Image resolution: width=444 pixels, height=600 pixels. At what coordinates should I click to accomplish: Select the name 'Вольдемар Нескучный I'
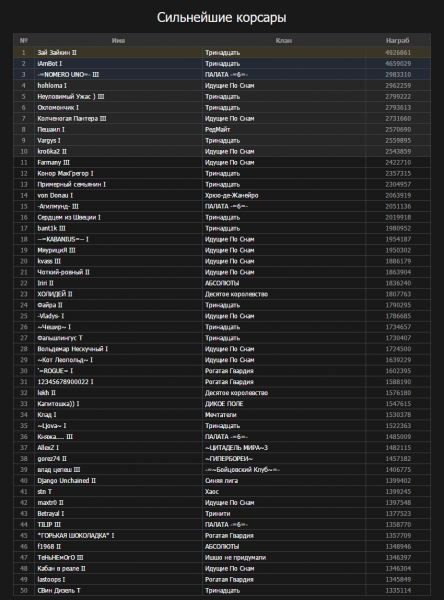coord(72,349)
